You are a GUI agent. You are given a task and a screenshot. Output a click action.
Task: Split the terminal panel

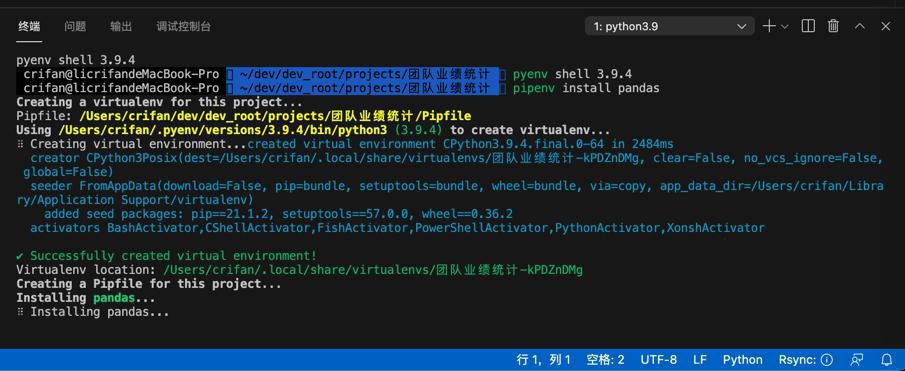(x=808, y=27)
